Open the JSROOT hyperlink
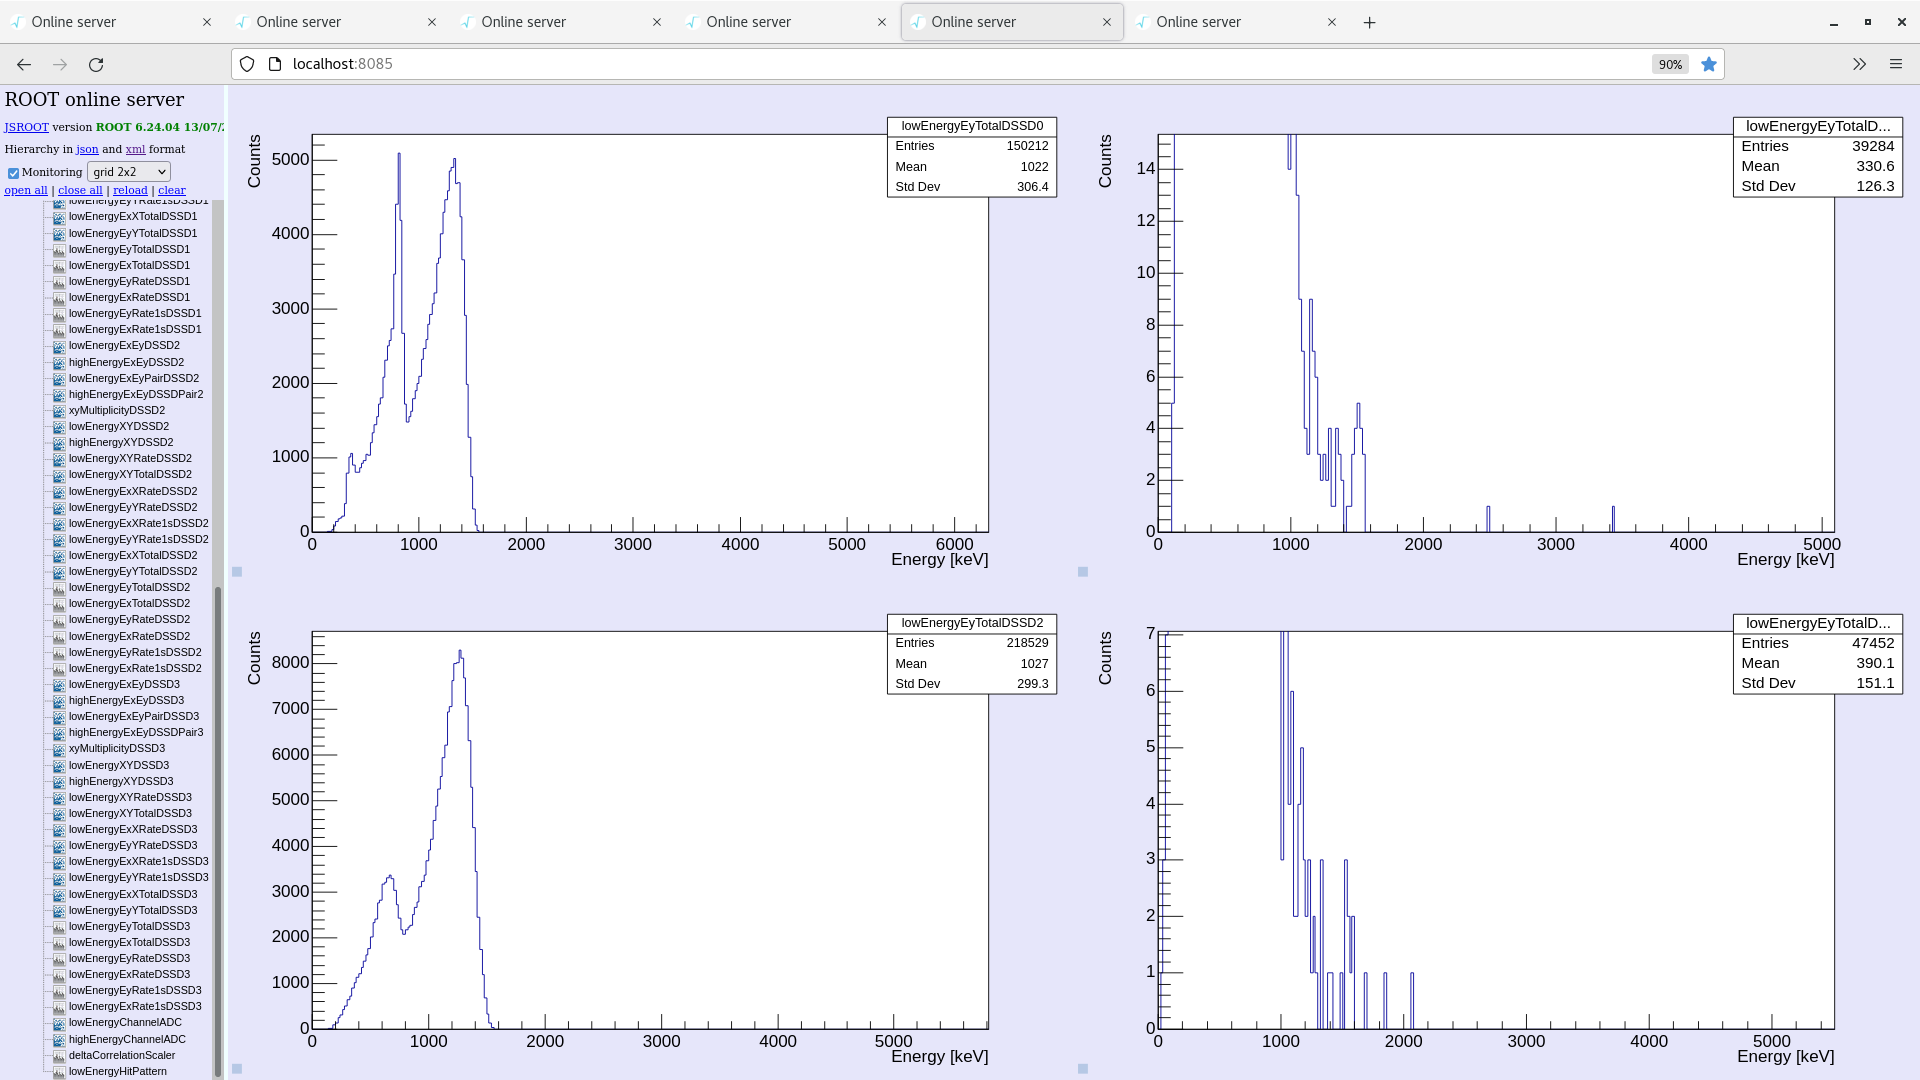The width and height of the screenshot is (1920, 1080). point(26,127)
